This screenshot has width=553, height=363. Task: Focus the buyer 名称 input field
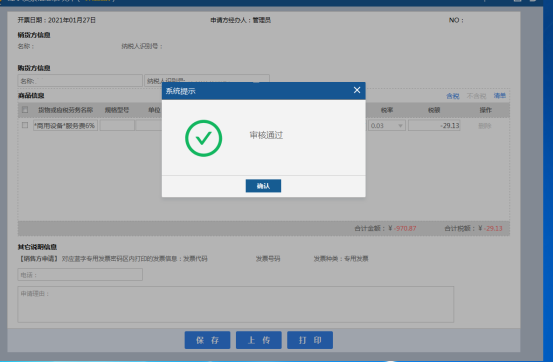click(80, 81)
